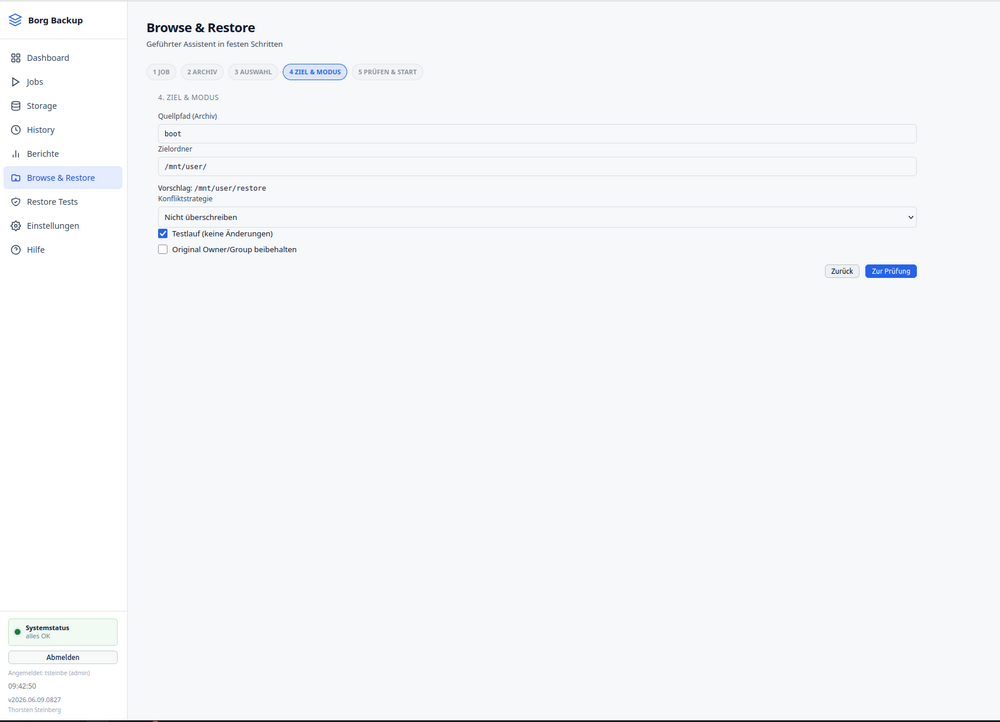
Task: Focus the Quellpfad (Archiv) input field
Action: click(537, 133)
